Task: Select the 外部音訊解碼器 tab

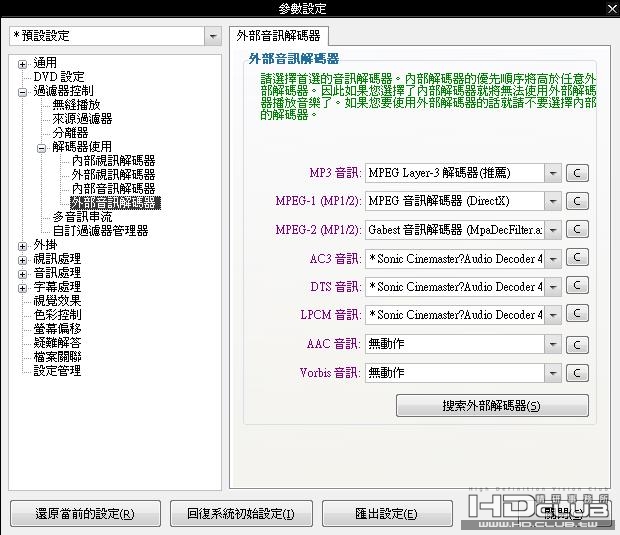Action: pyautogui.click(x=278, y=36)
